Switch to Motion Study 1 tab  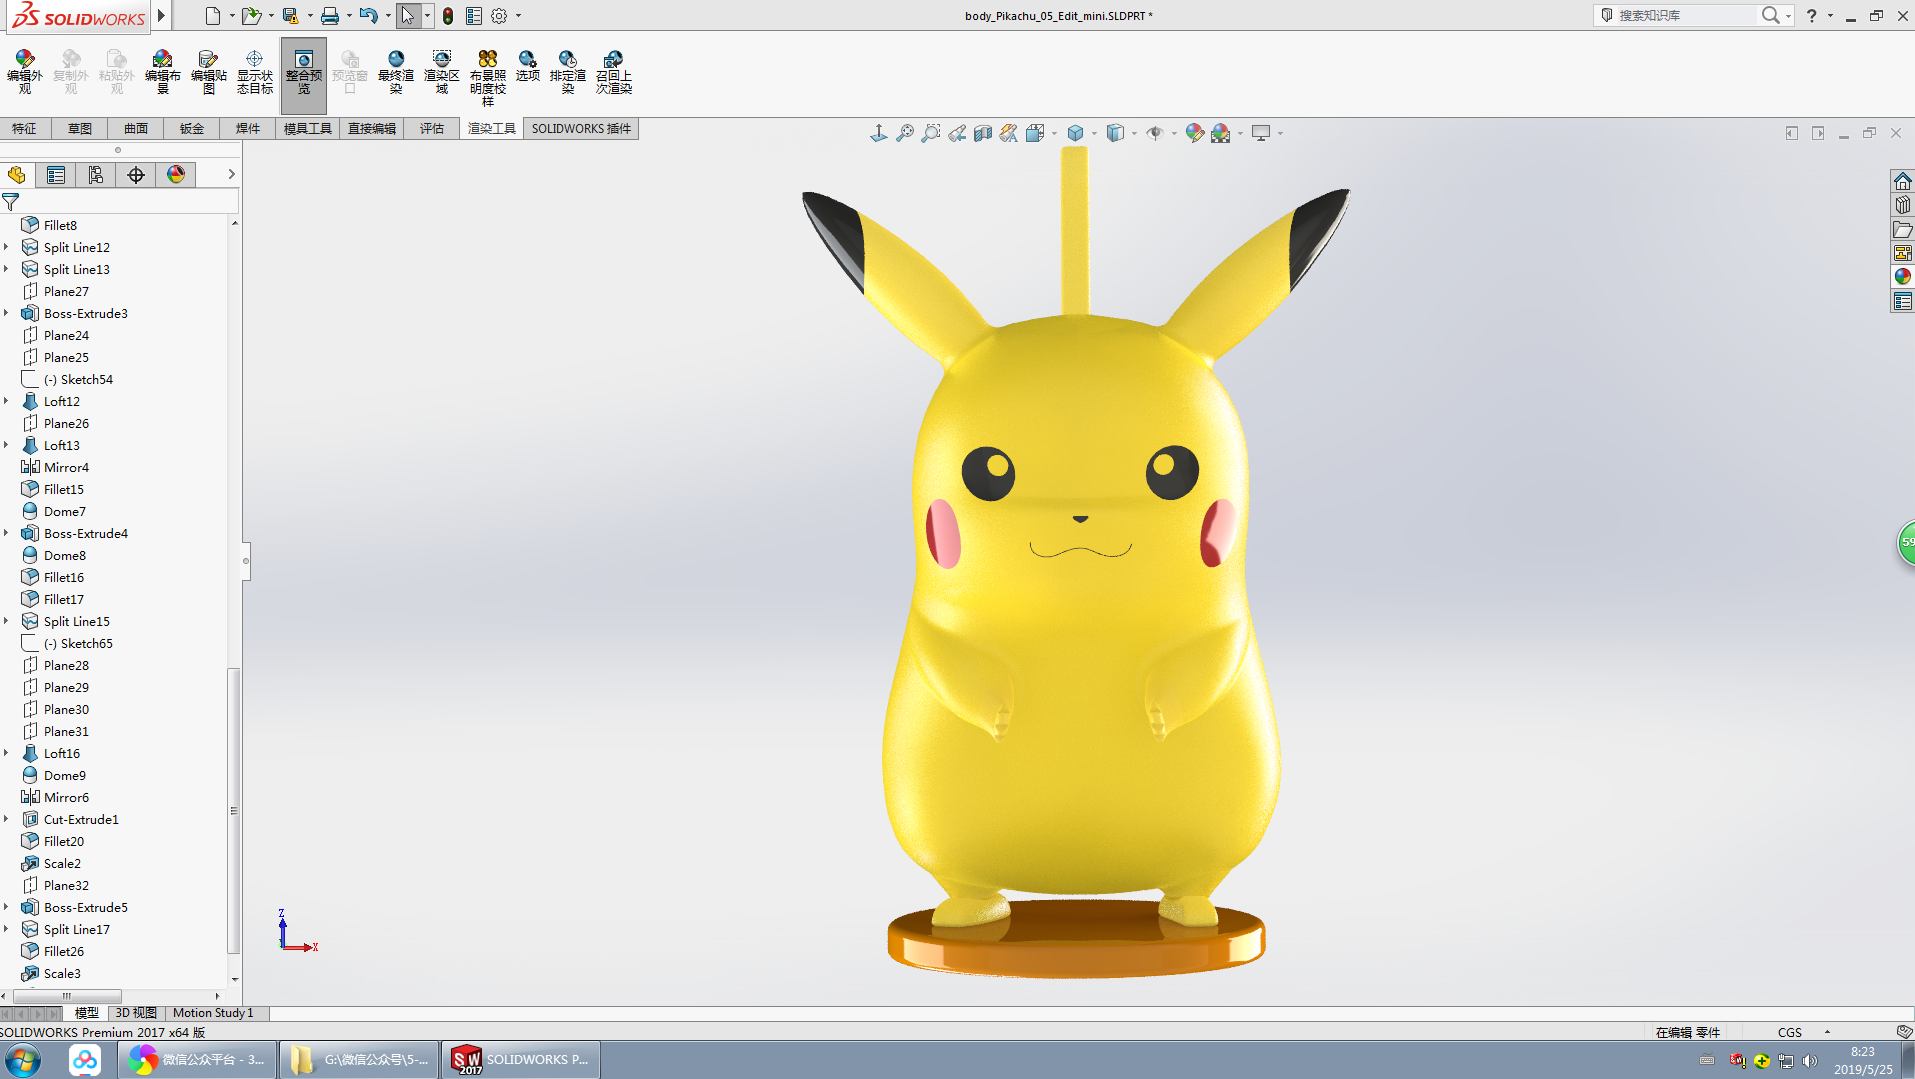pos(213,1013)
